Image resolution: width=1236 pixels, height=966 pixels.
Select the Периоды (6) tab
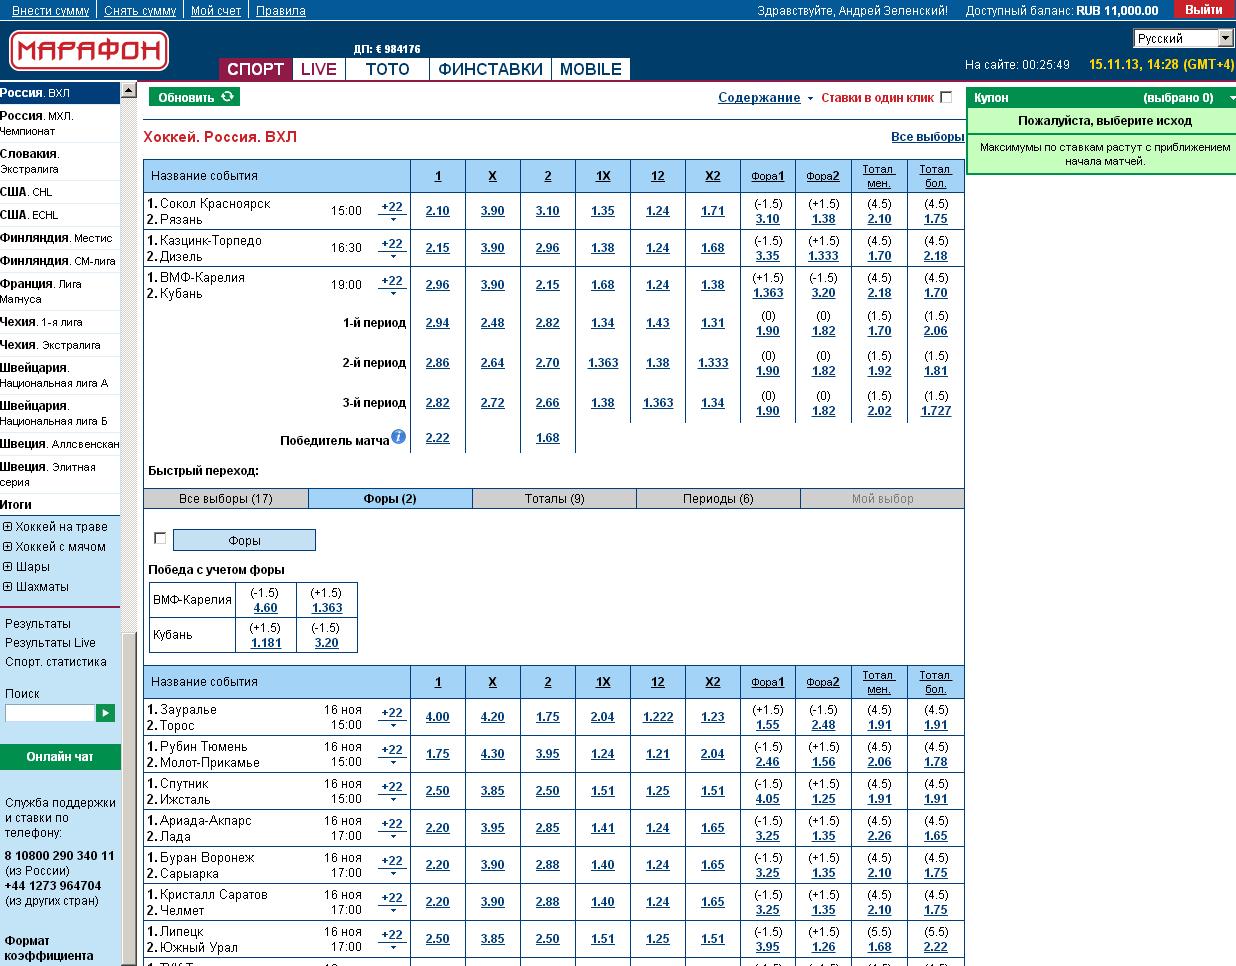pos(718,498)
